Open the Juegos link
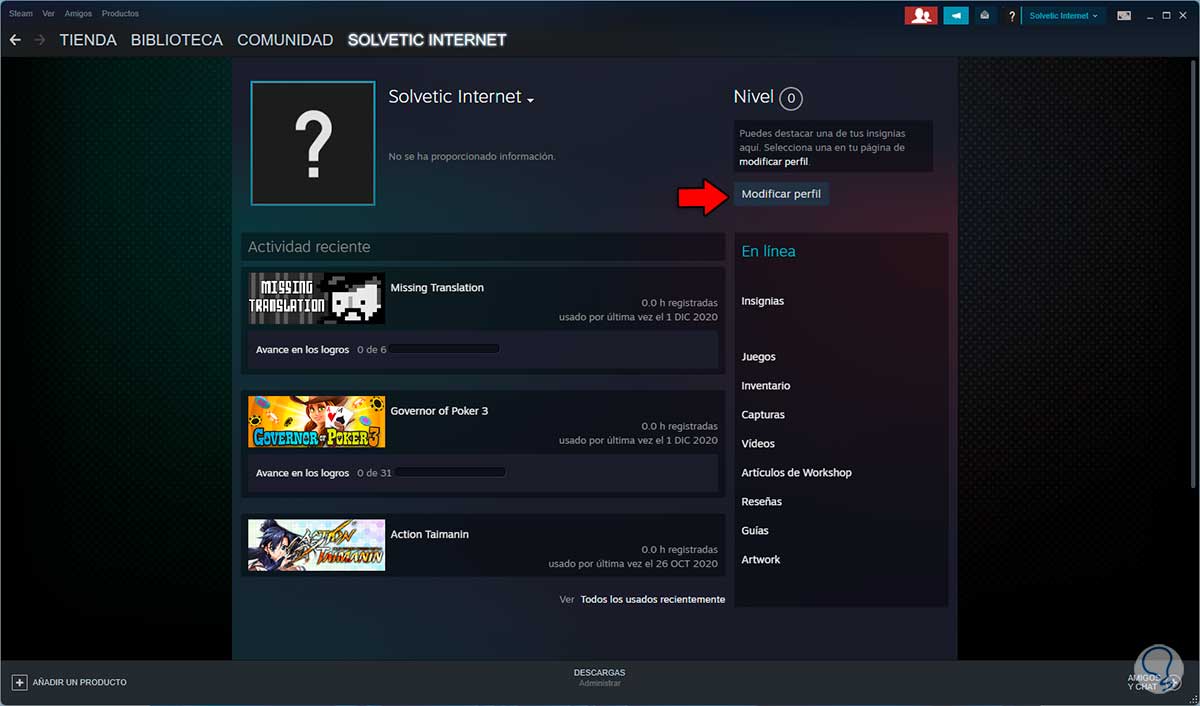 tap(759, 357)
